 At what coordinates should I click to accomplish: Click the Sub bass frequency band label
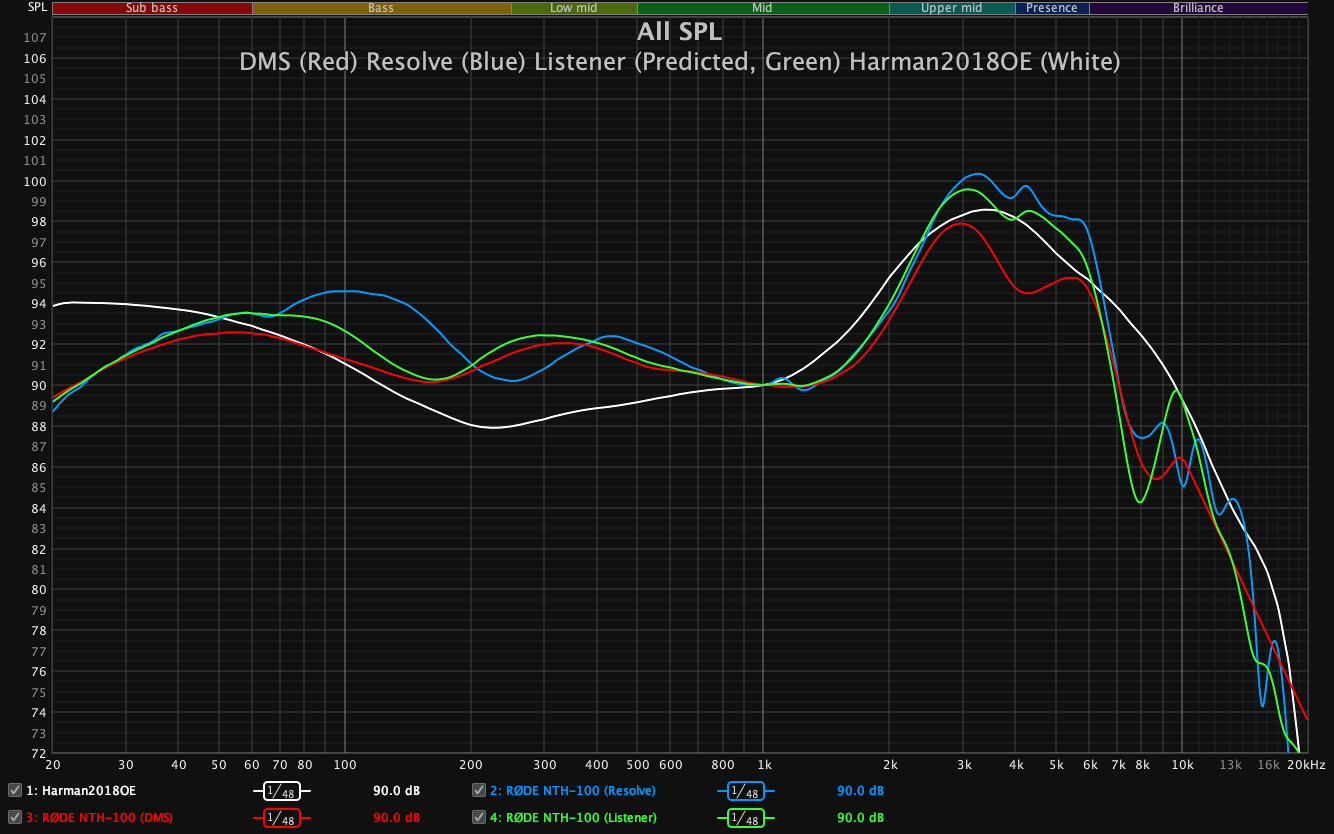[x=152, y=8]
